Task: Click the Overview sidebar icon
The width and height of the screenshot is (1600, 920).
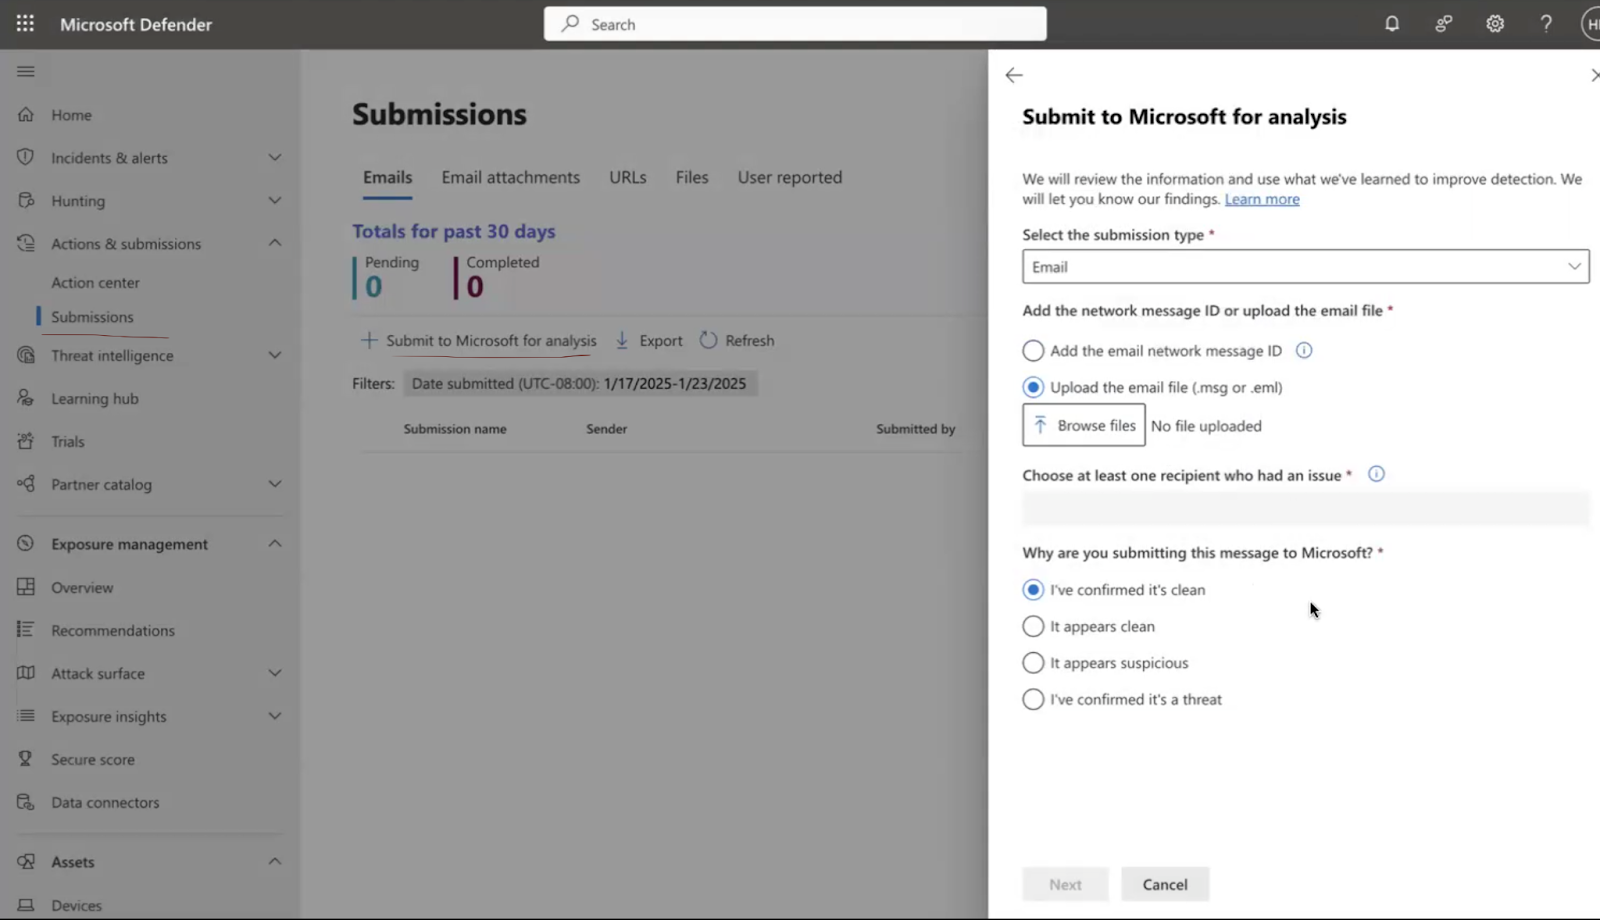Action: pyautogui.click(x=26, y=587)
